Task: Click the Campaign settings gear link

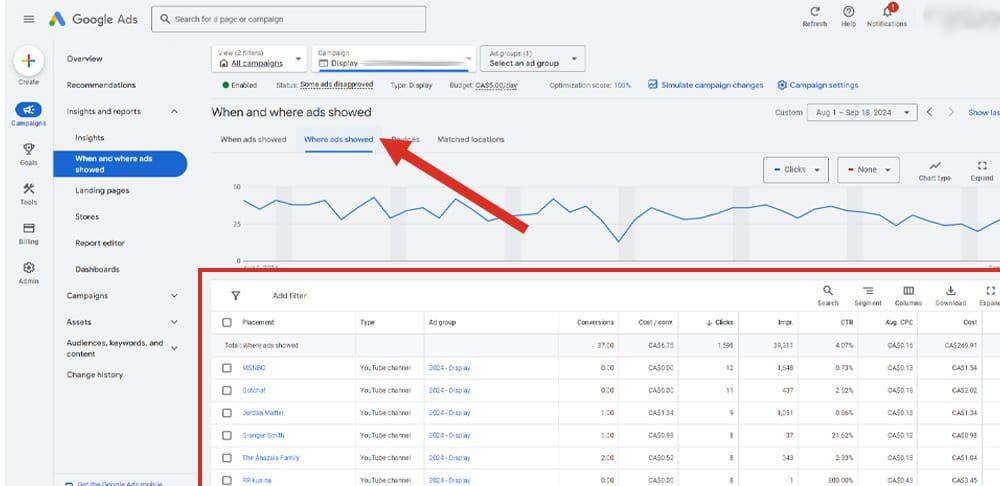Action: pos(818,85)
